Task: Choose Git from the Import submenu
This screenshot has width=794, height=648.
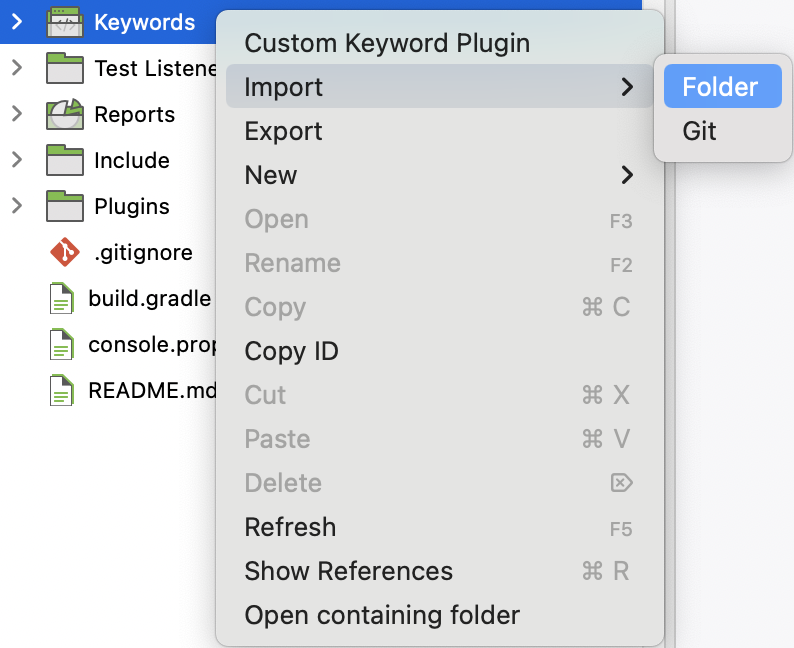Action: click(x=700, y=131)
